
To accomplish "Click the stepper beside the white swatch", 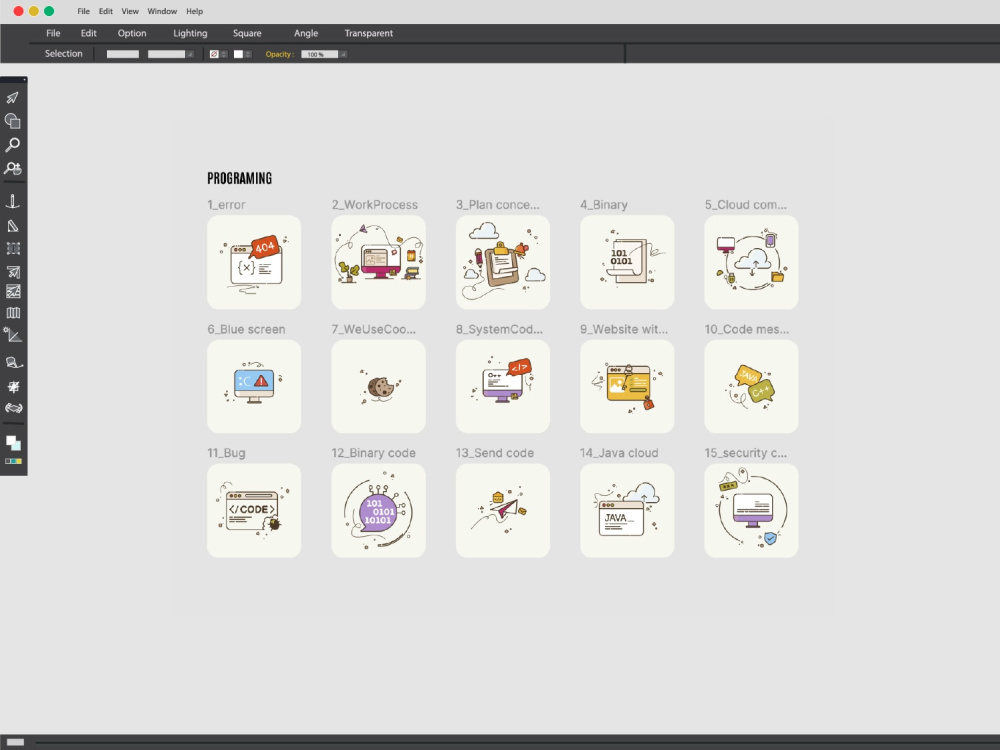I will [x=248, y=54].
